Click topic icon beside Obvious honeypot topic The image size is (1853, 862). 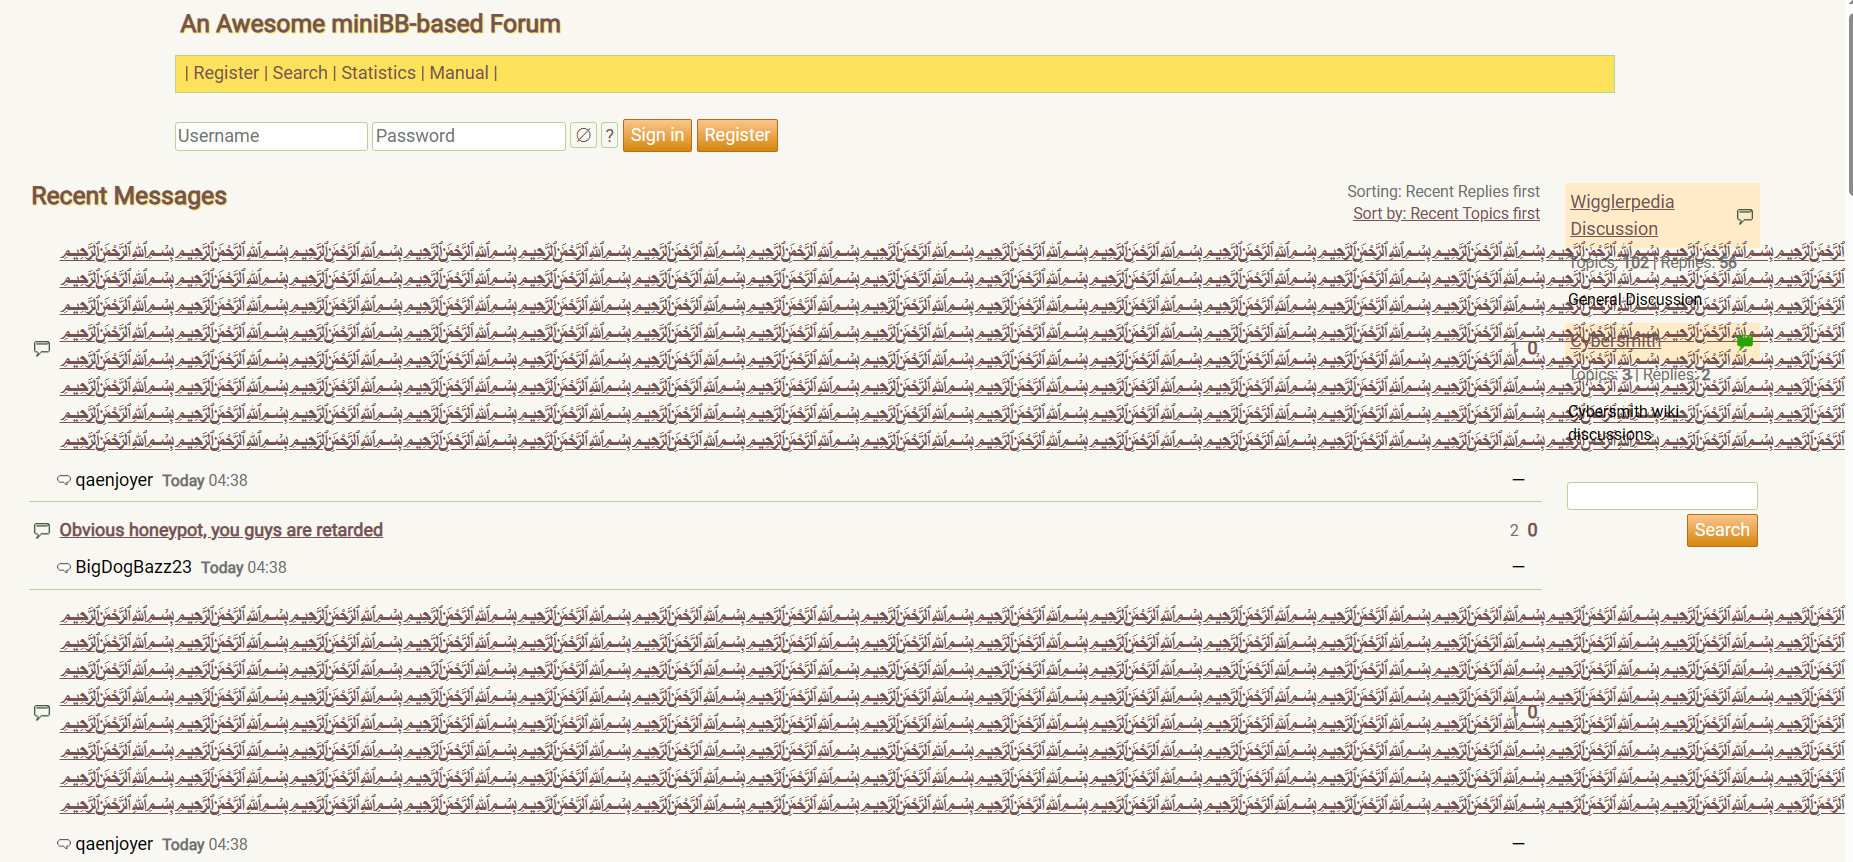click(x=42, y=530)
